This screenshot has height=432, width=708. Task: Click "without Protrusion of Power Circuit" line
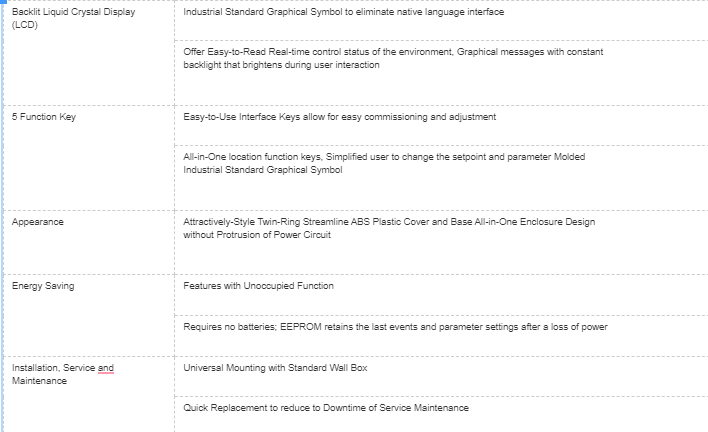pyautogui.click(x=257, y=234)
